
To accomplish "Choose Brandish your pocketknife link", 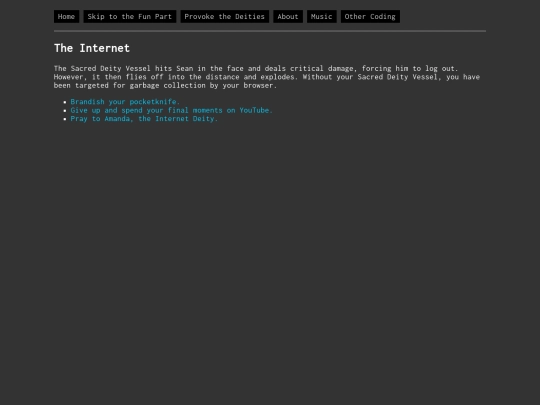I will 125,102.
